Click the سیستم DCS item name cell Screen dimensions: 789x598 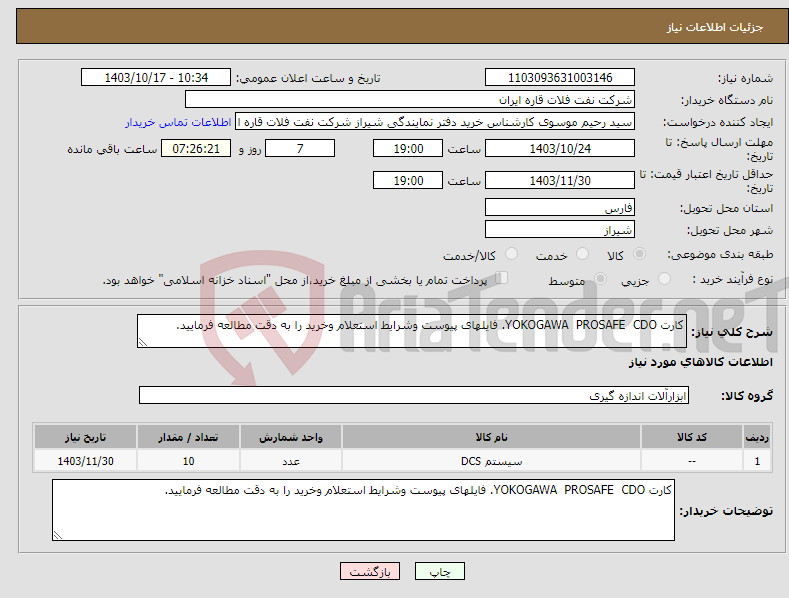pyautogui.click(x=491, y=461)
